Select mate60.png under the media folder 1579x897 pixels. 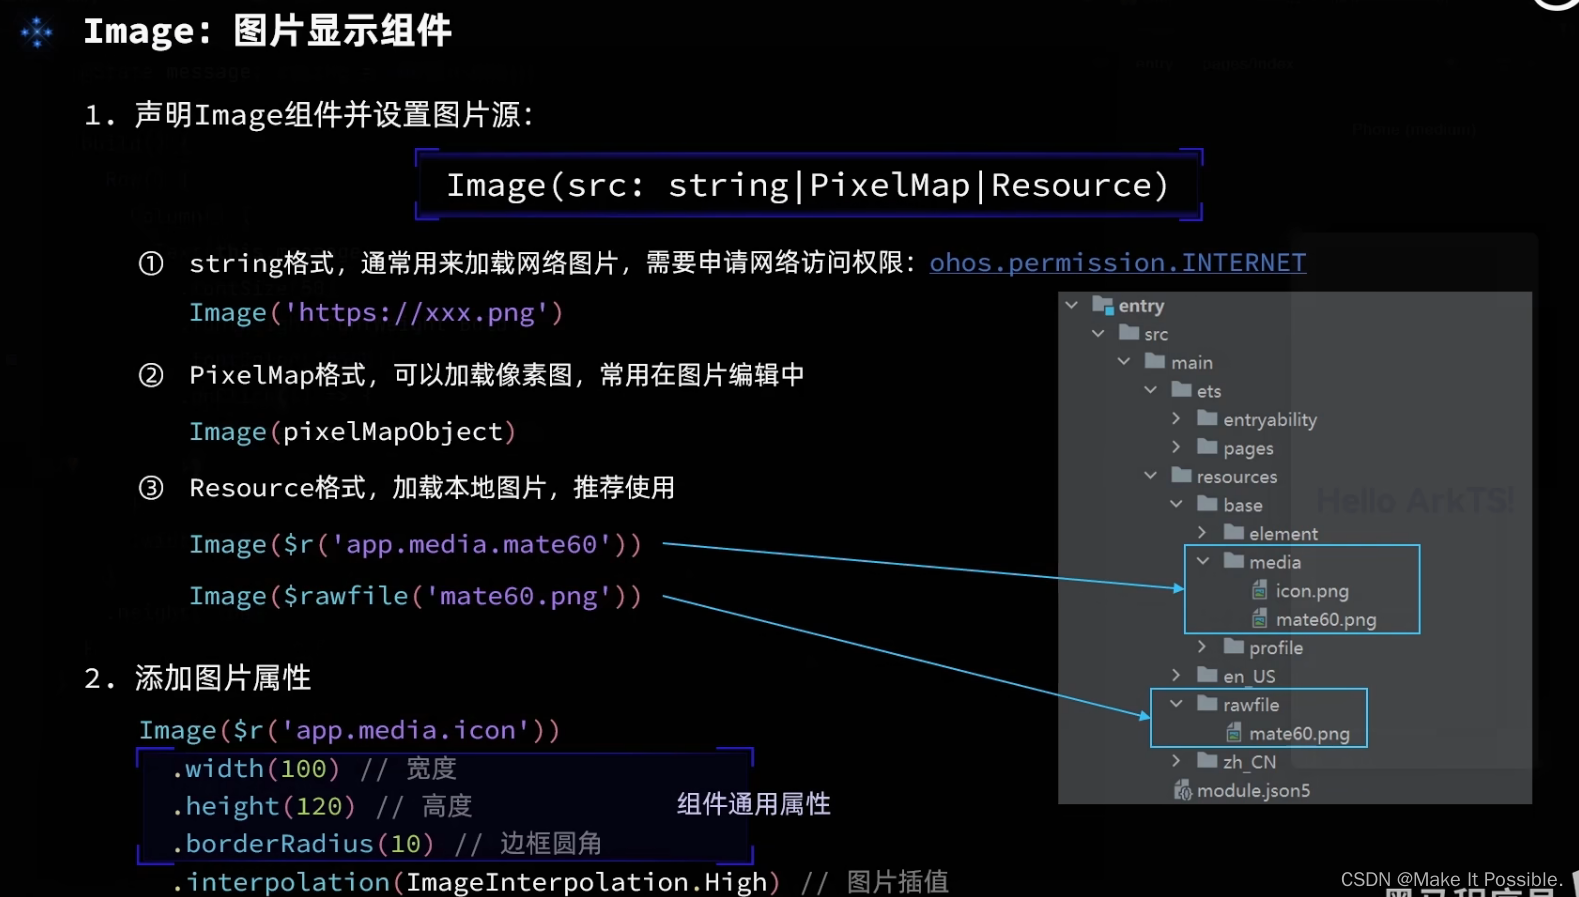point(1326,620)
